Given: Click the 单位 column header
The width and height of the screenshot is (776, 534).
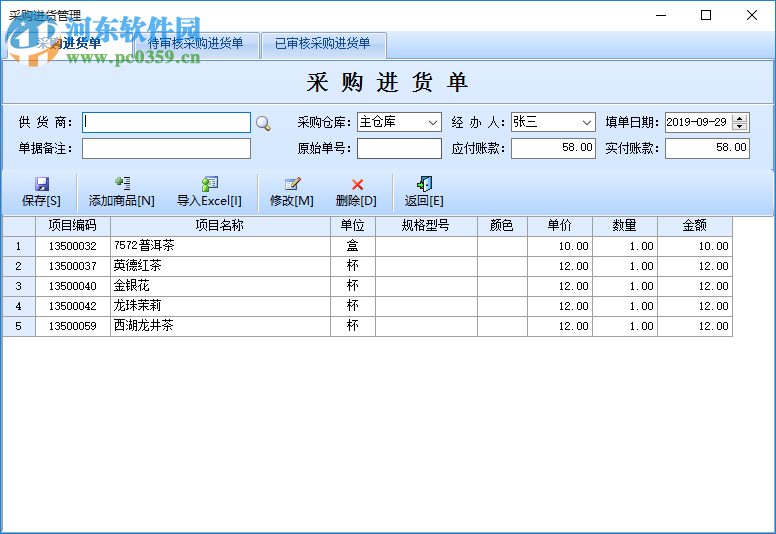Looking at the screenshot, I should [x=353, y=226].
